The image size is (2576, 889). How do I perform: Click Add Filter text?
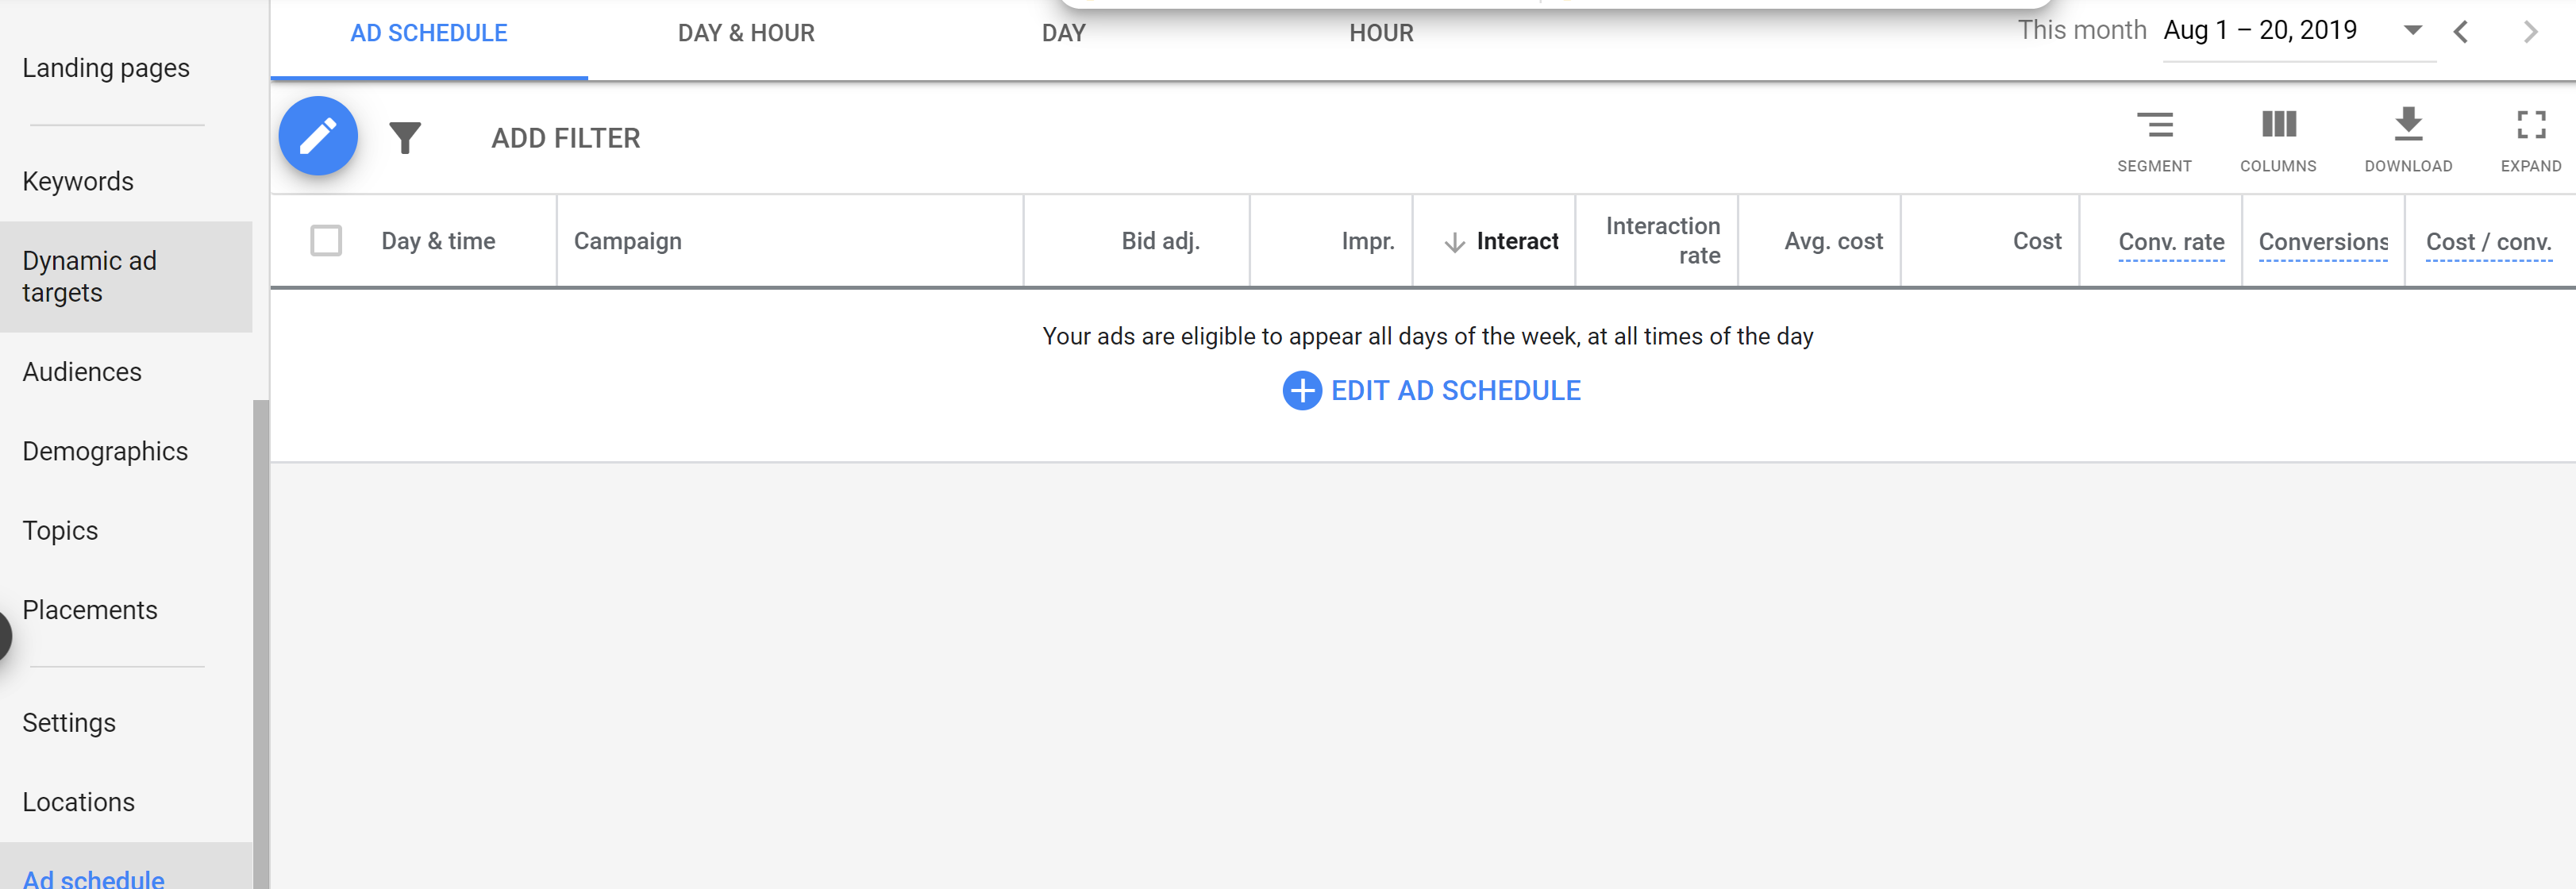click(565, 138)
